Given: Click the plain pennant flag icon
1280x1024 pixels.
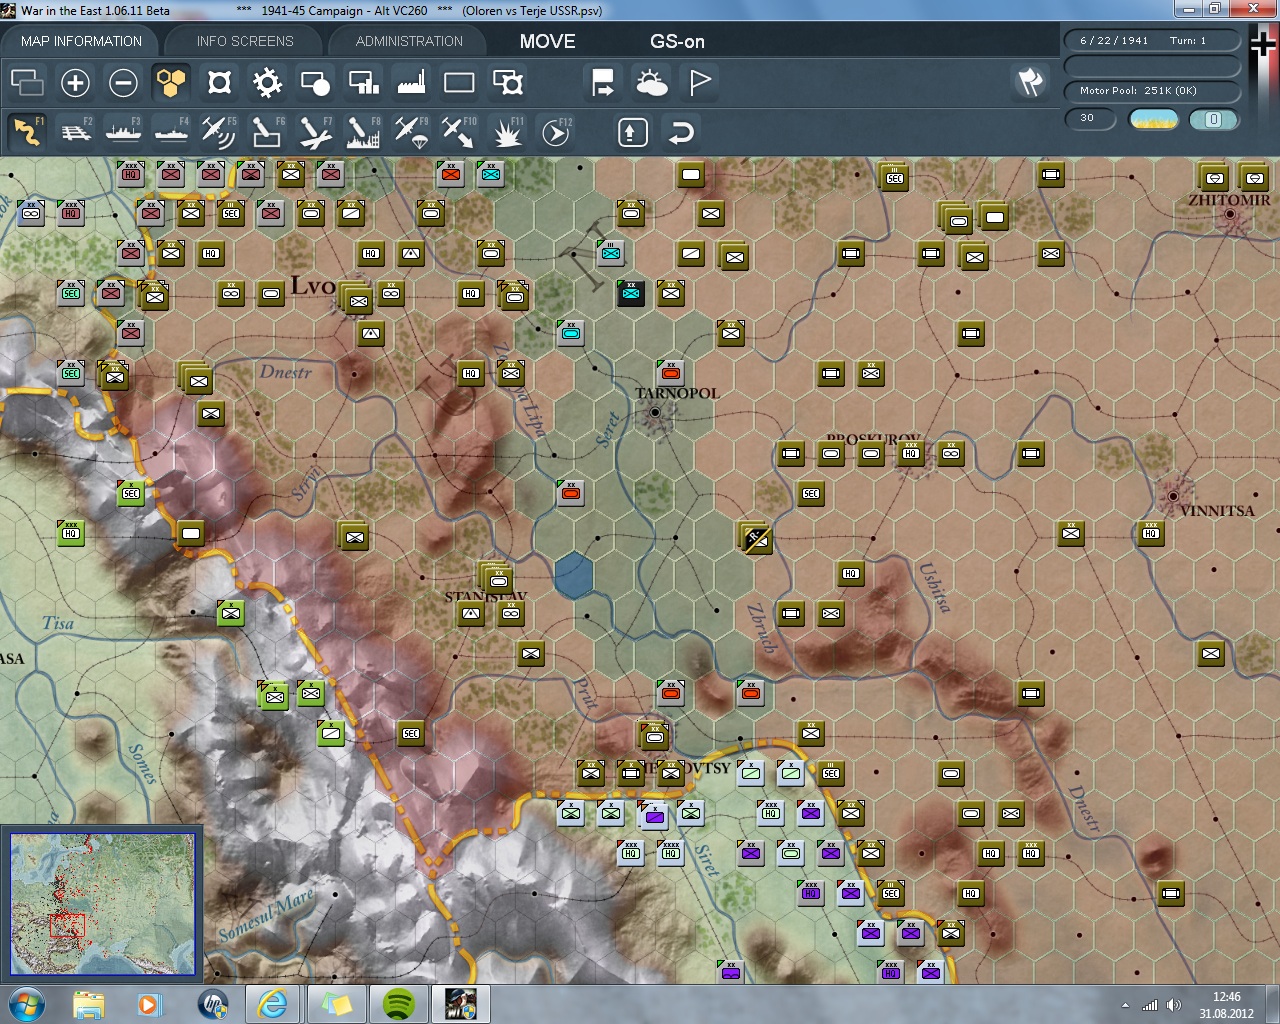Looking at the screenshot, I should pos(700,82).
